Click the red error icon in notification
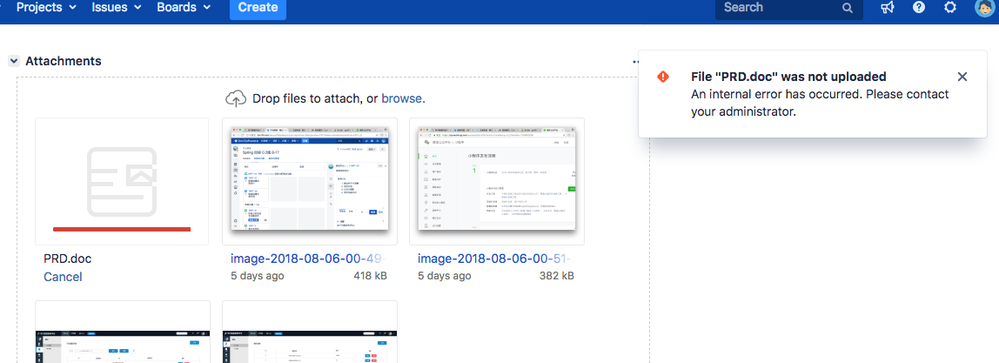Viewport: 999px width, 363px height. (663, 76)
